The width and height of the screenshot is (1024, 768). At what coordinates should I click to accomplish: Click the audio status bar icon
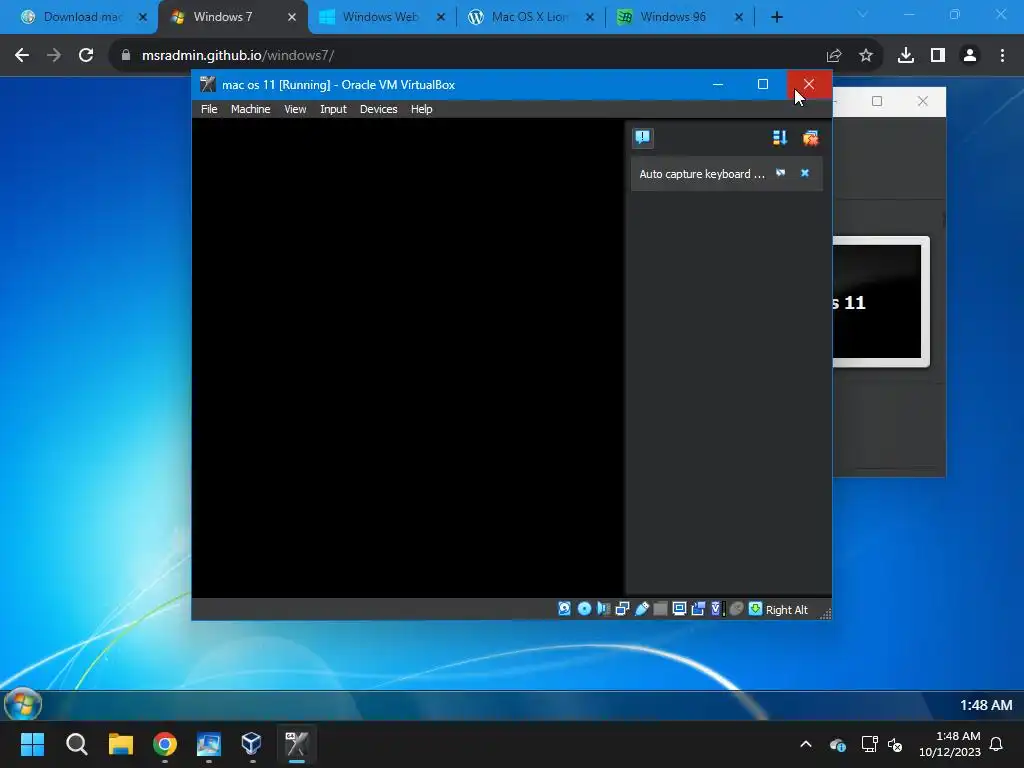click(603, 609)
